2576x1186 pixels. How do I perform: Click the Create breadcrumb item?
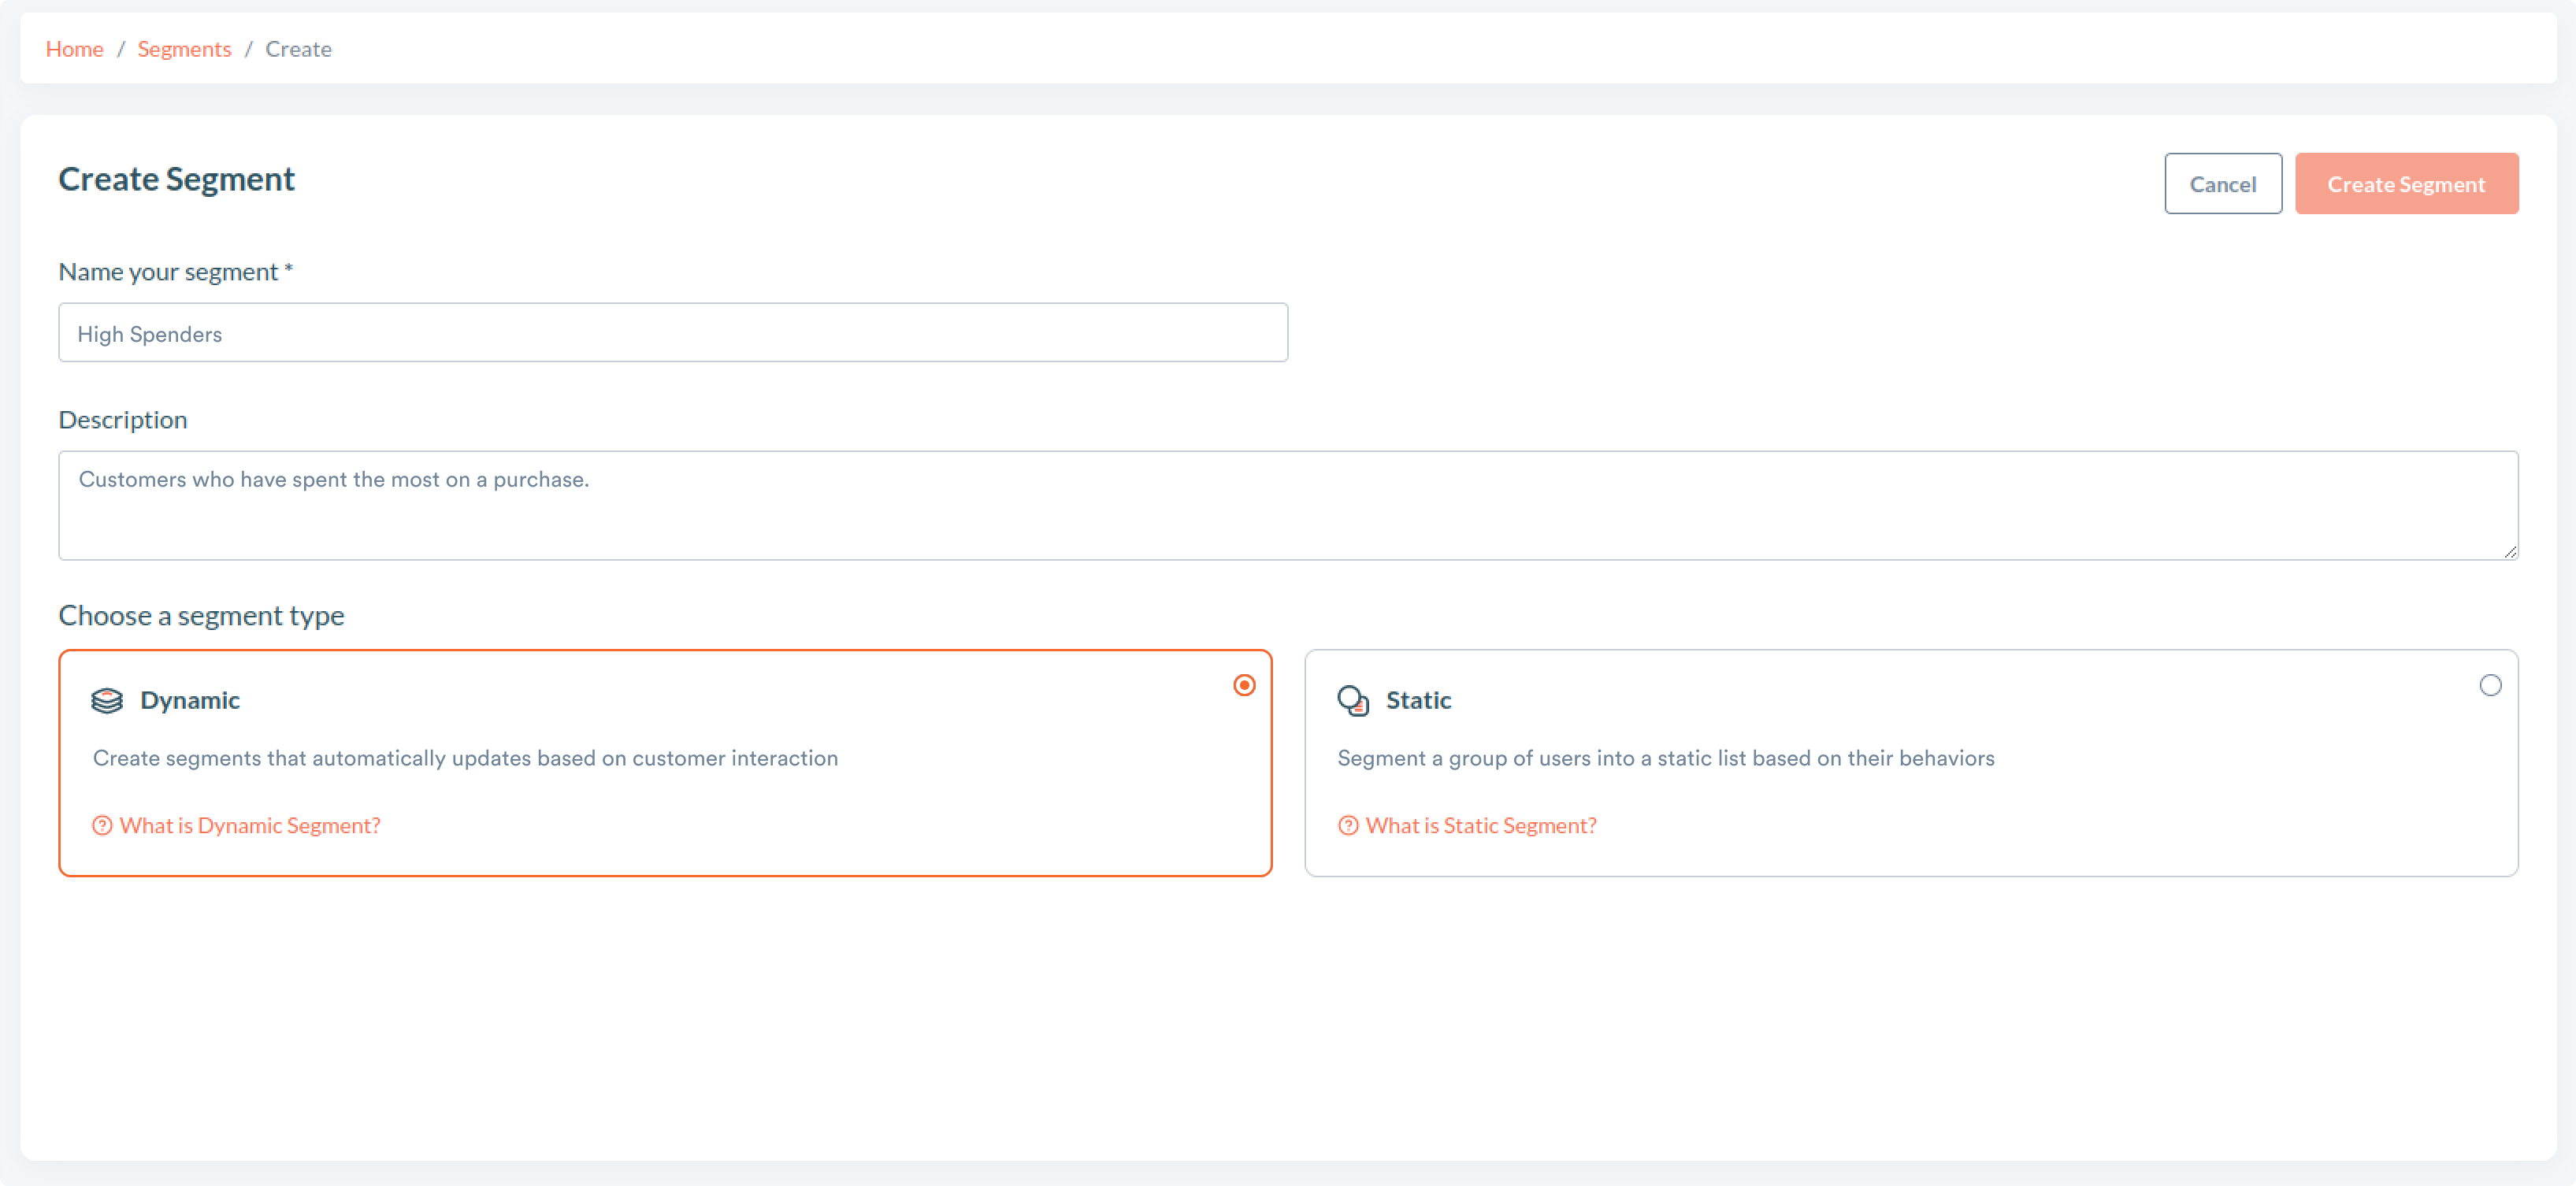tap(298, 49)
